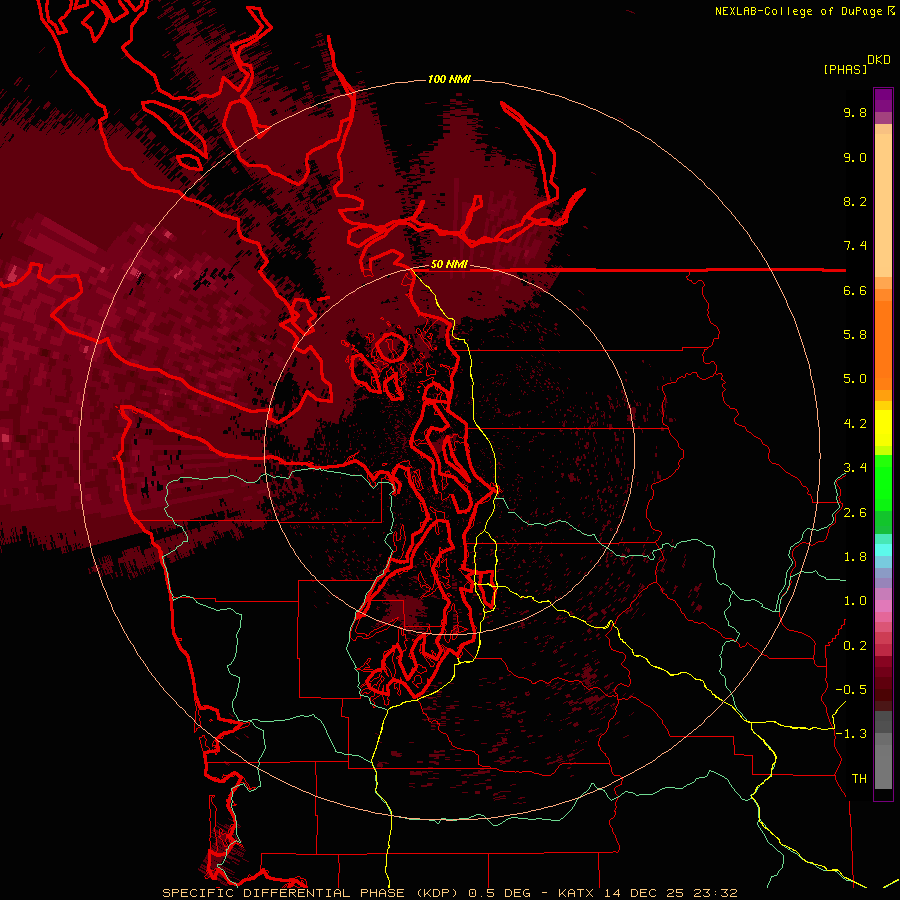Click the 9.8 scale value
The height and width of the screenshot is (900, 900).
pyautogui.click(x=855, y=112)
